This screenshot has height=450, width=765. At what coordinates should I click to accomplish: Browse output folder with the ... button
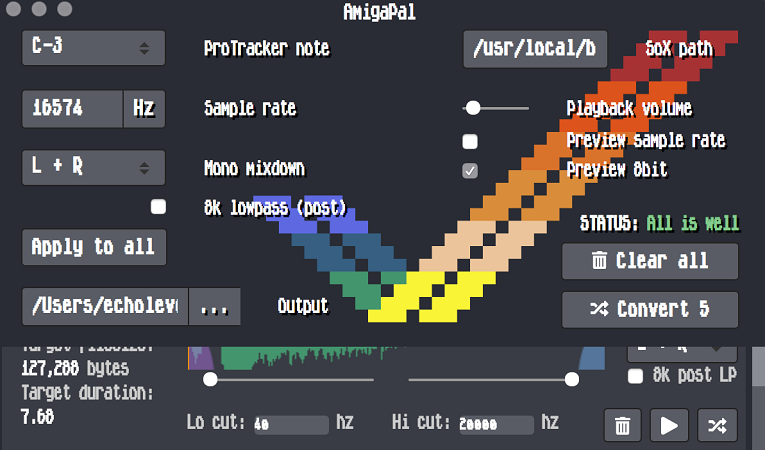[x=215, y=307]
